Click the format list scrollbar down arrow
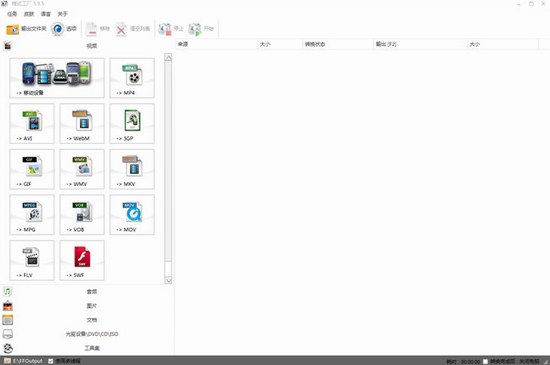550x365 pixels. tap(168, 280)
